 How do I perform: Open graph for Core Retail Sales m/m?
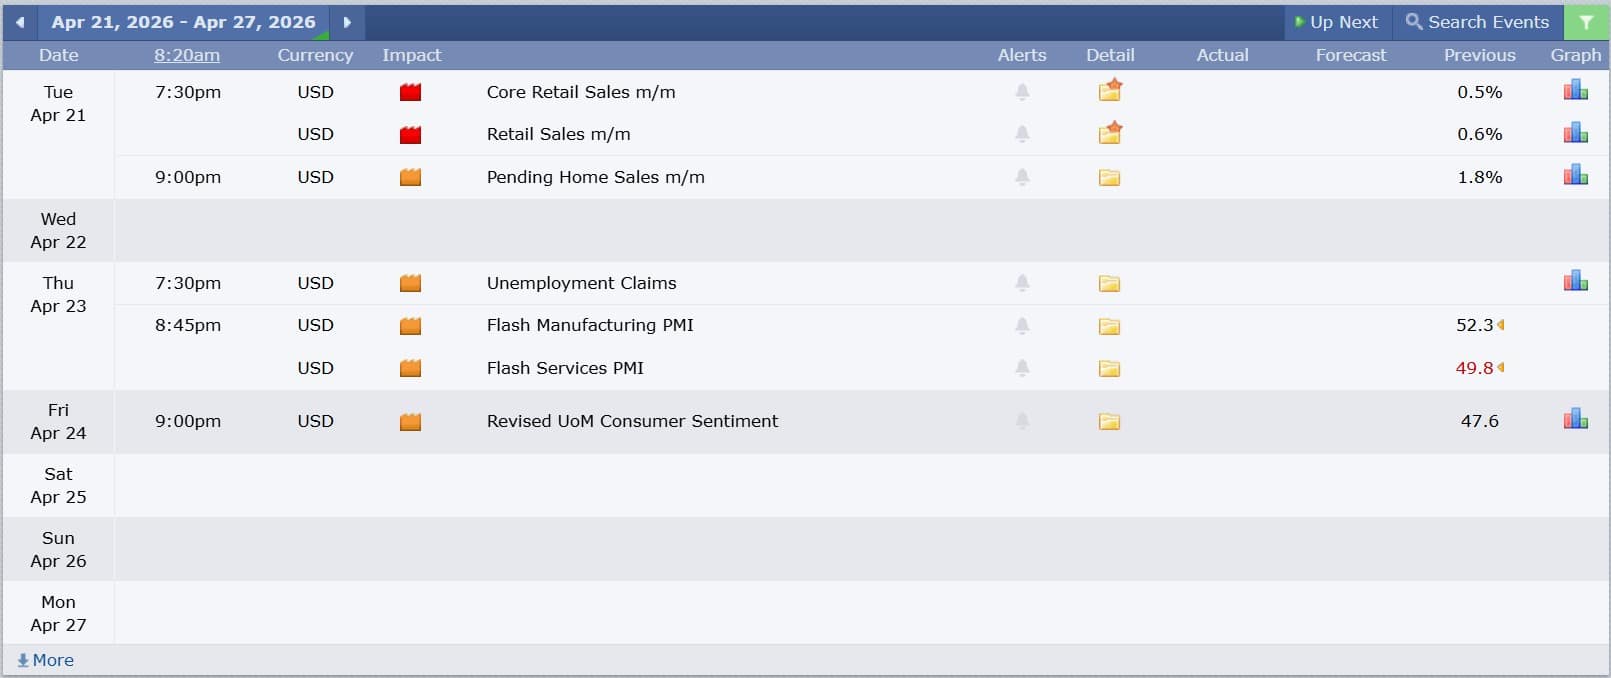1575,91
